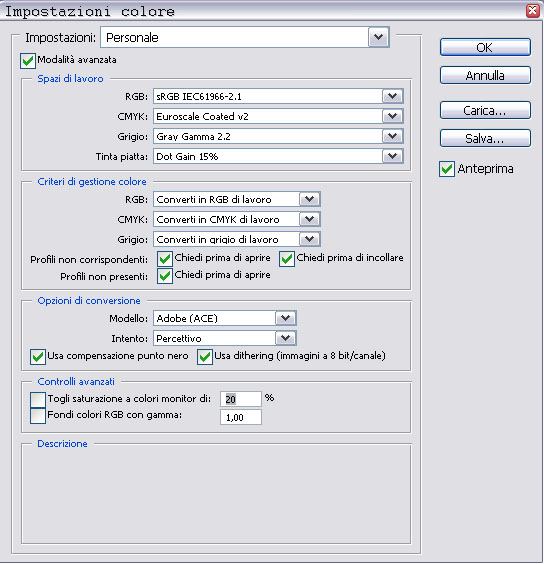This screenshot has height=564, width=544.
Task: Close the Impostazioni colore dialog
Action: [x=533, y=10]
